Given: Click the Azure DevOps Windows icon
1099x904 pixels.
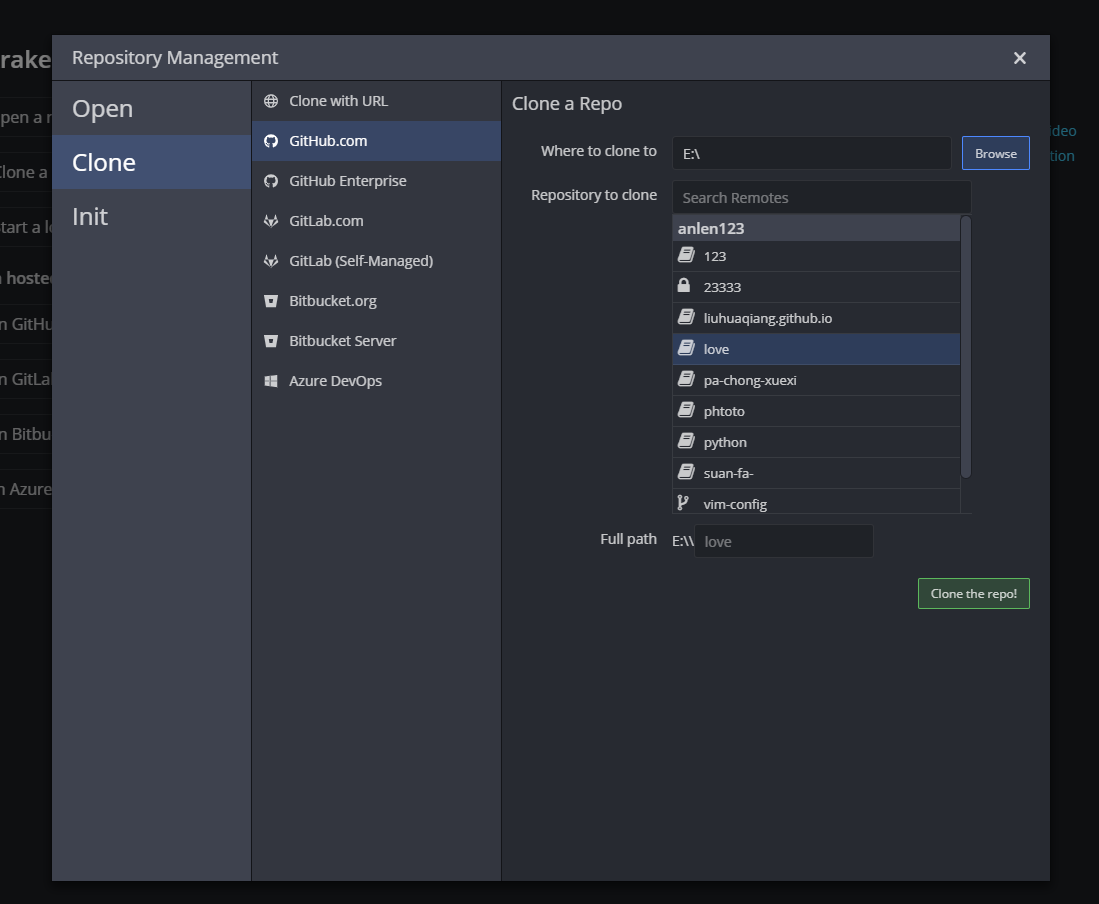Looking at the screenshot, I should point(271,381).
